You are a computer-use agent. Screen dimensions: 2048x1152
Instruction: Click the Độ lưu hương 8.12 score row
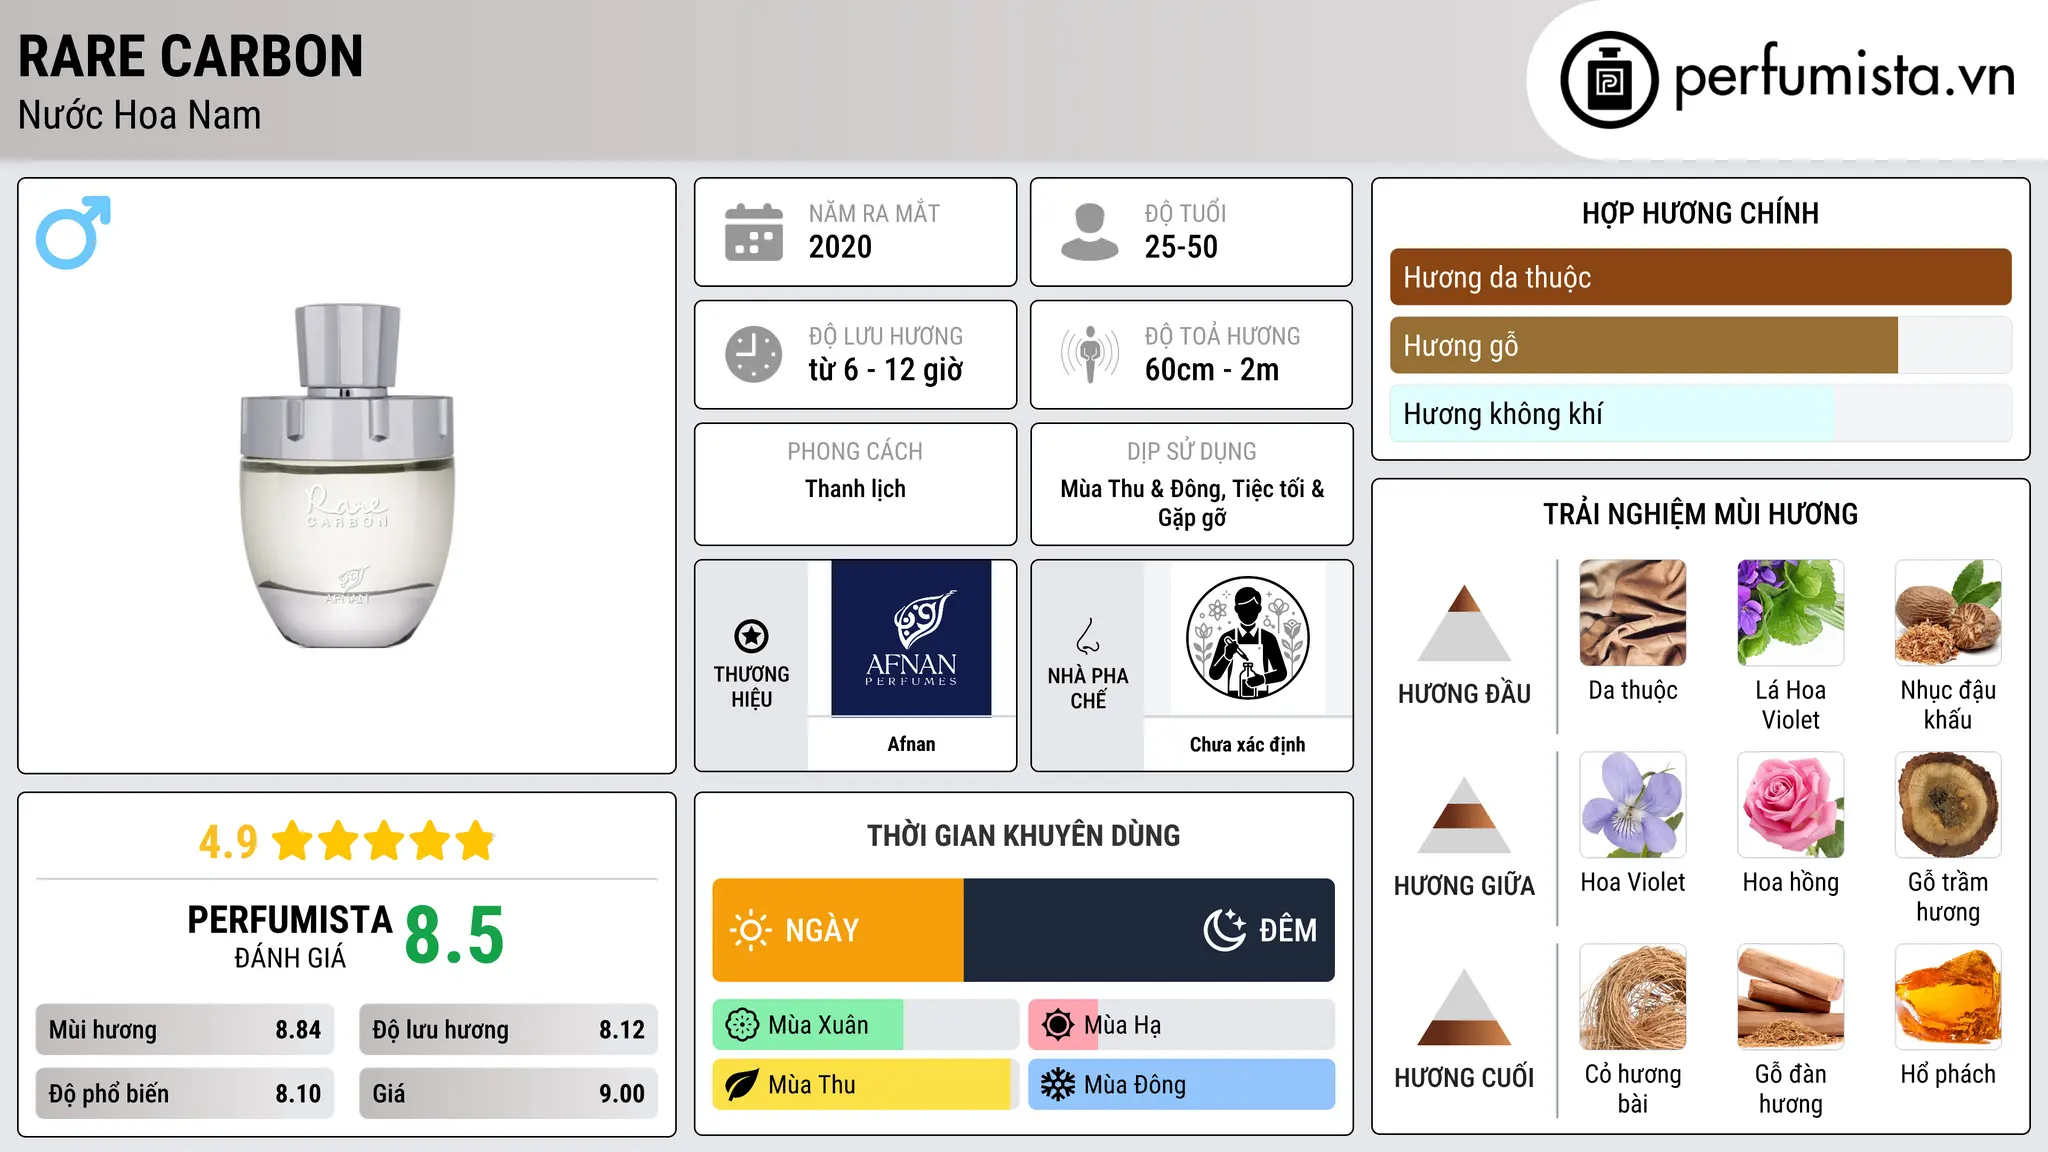(508, 1030)
